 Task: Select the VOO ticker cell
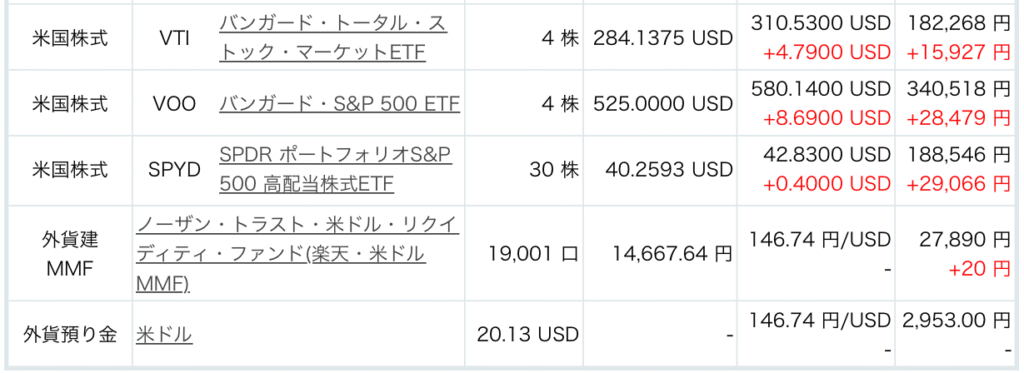pos(174,104)
